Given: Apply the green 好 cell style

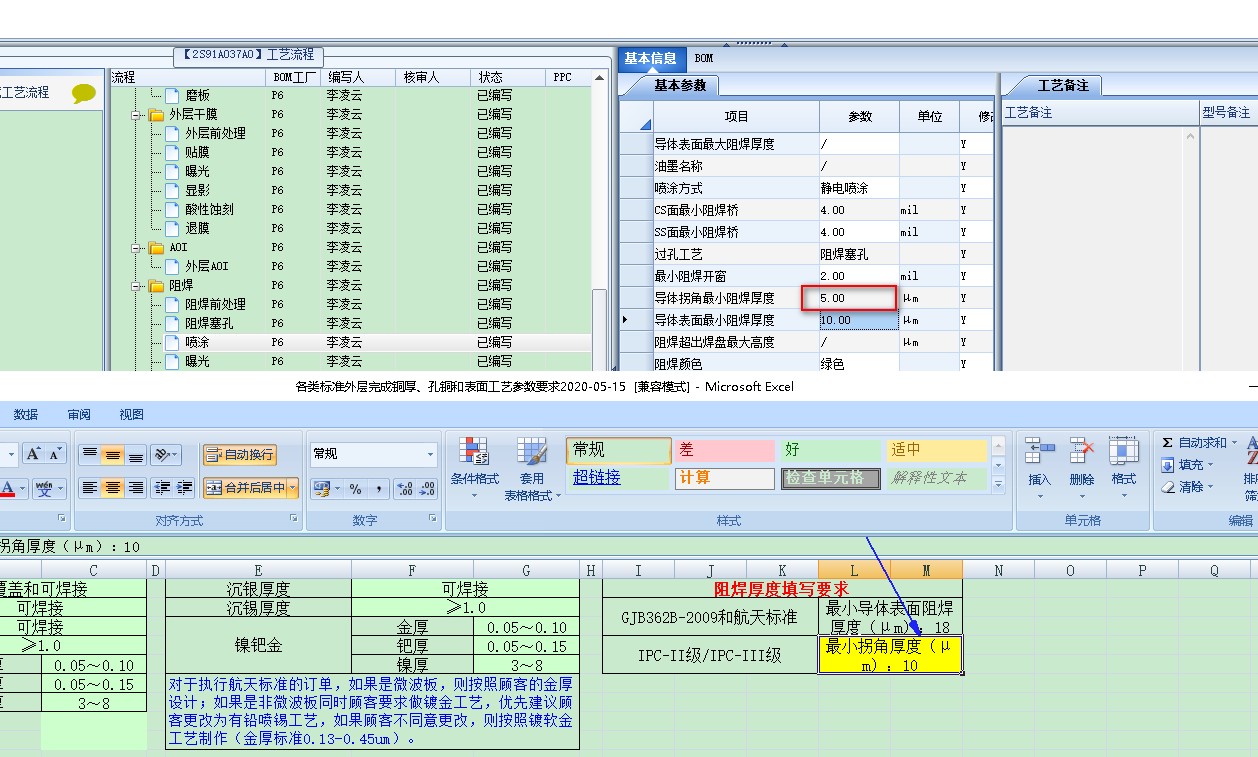Looking at the screenshot, I should coord(830,451).
